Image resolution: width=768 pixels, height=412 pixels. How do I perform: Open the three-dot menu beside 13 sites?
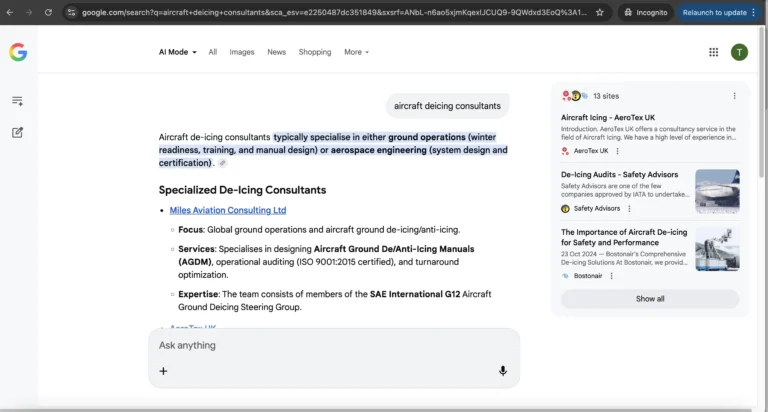734,96
